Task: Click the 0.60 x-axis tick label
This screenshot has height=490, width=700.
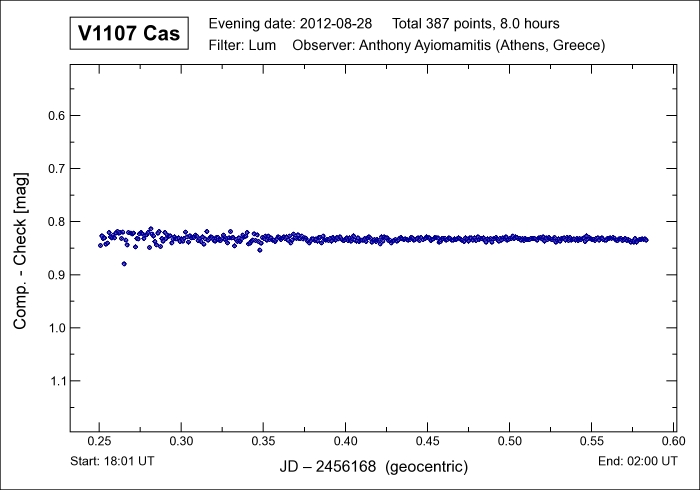Action: pos(673,441)
